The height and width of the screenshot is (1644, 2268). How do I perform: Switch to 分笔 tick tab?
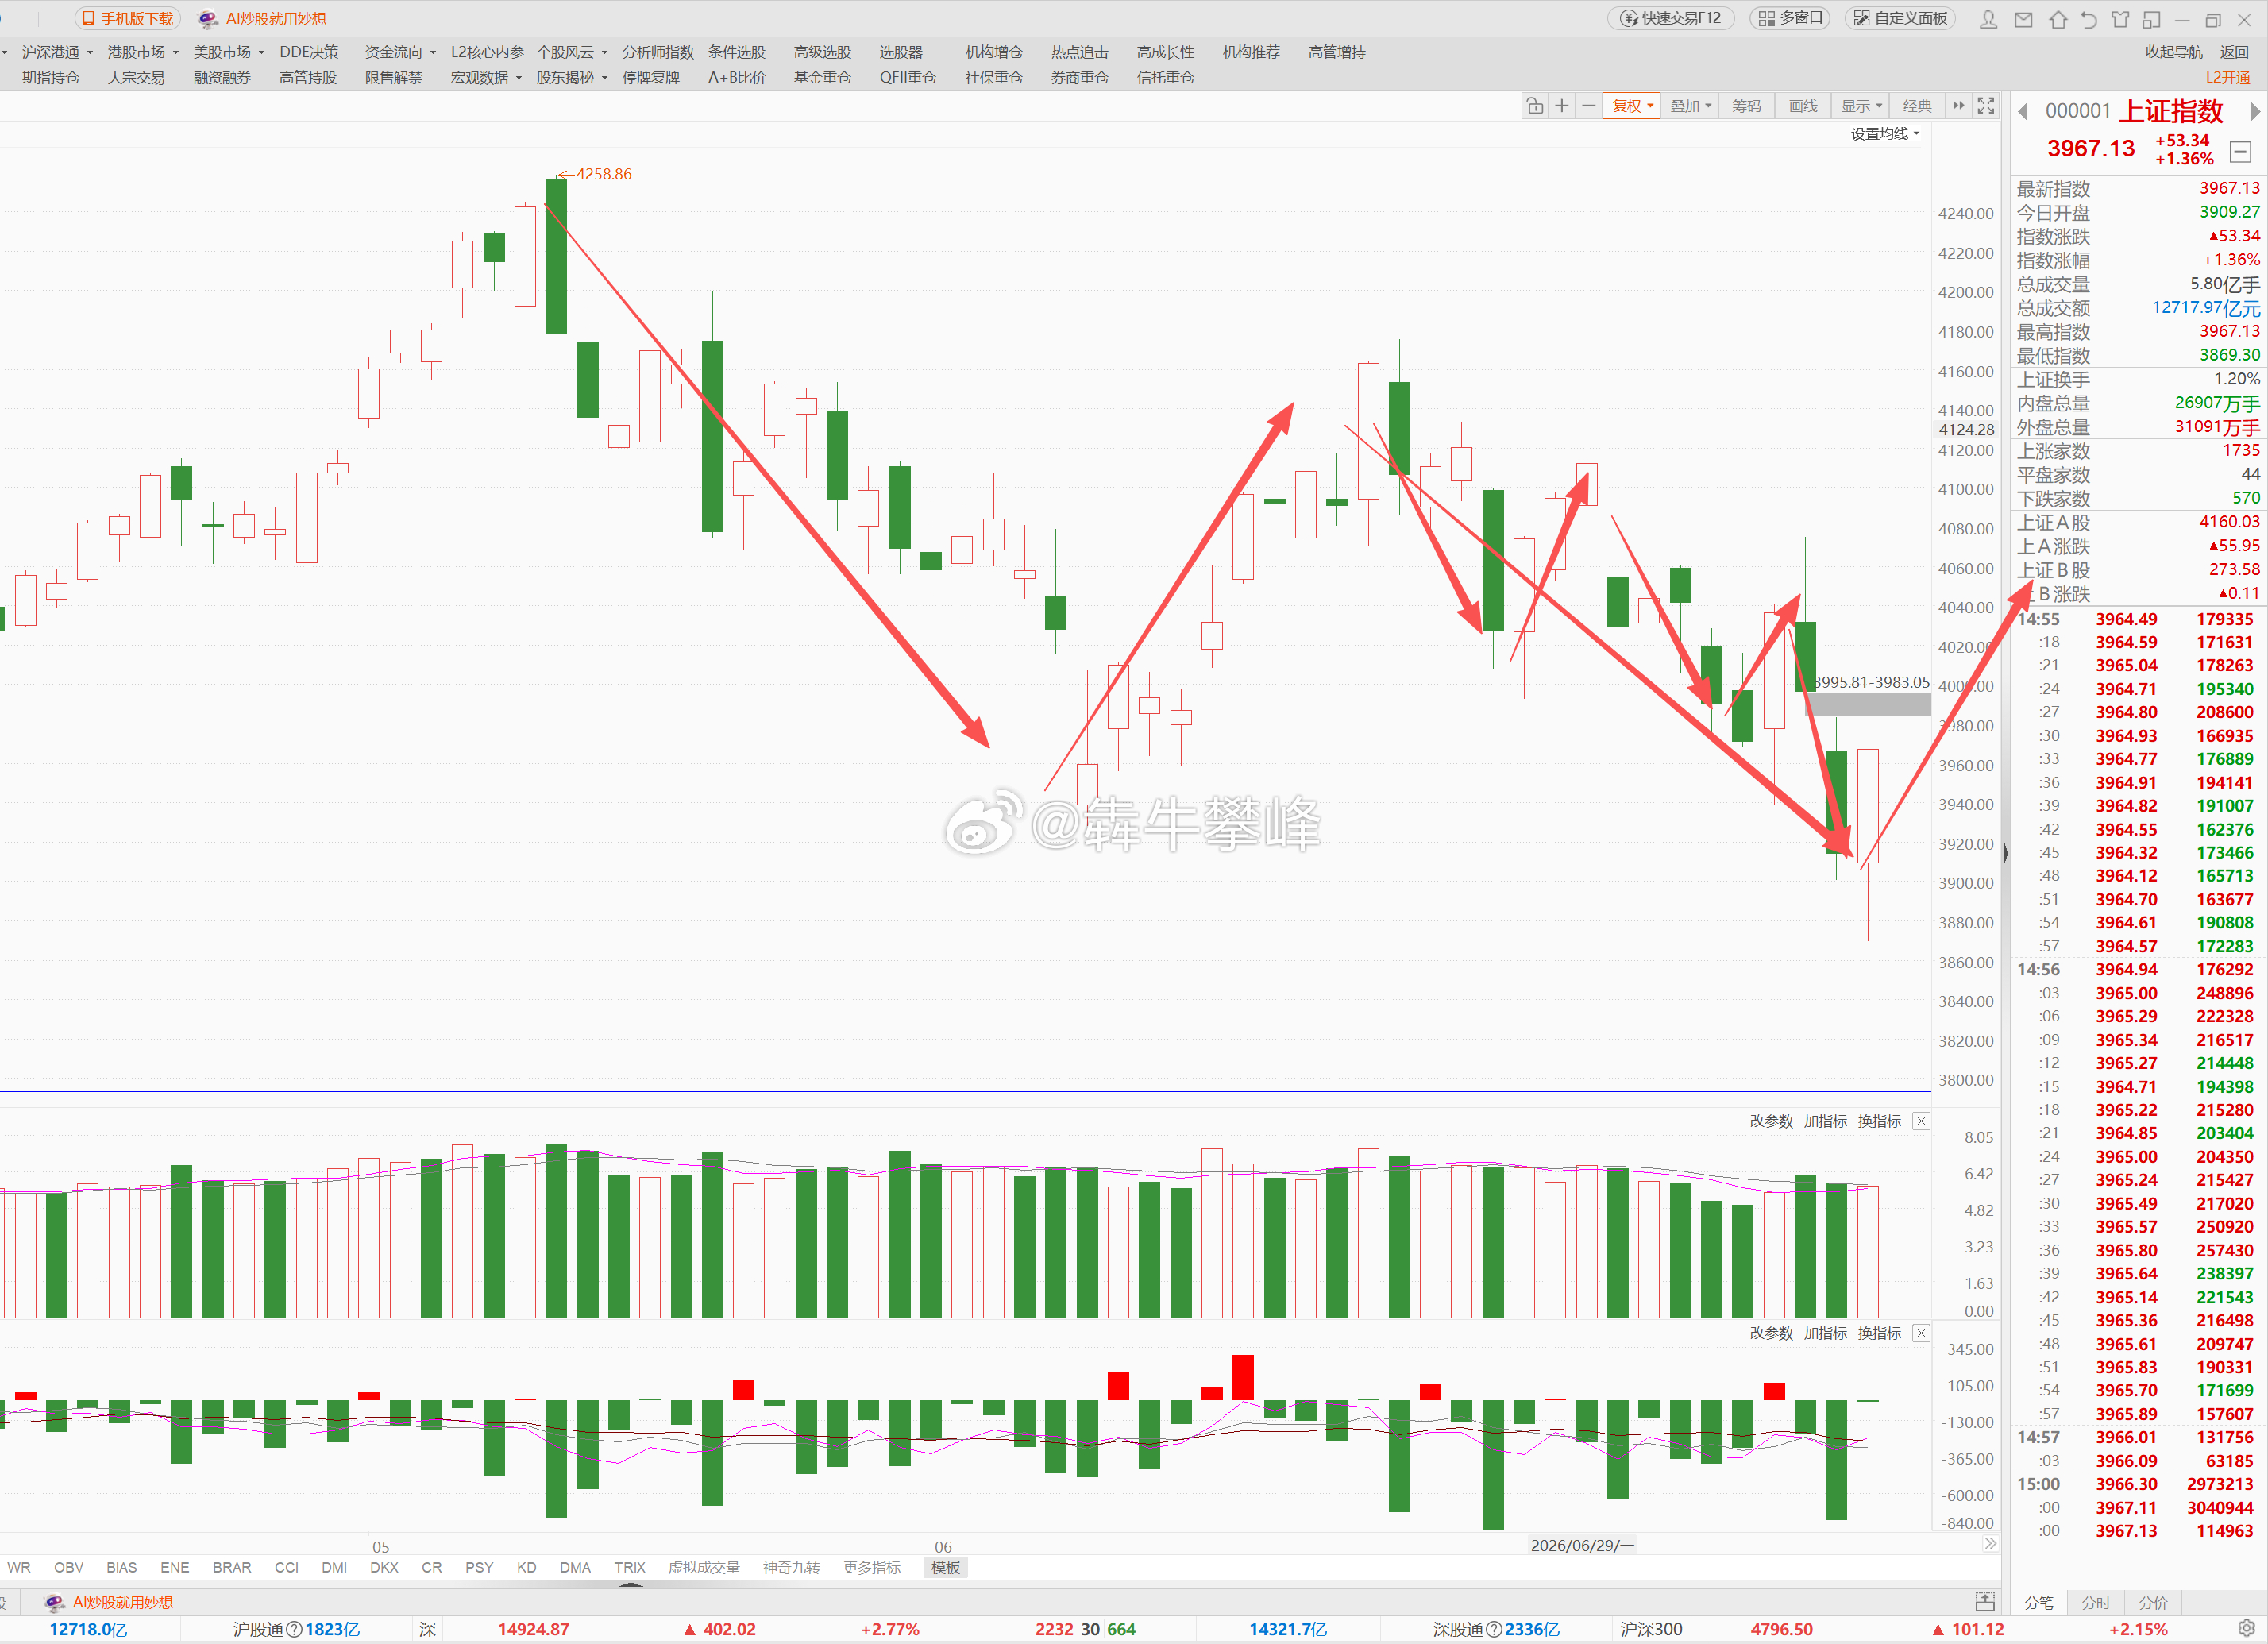coord(2038,1602)
